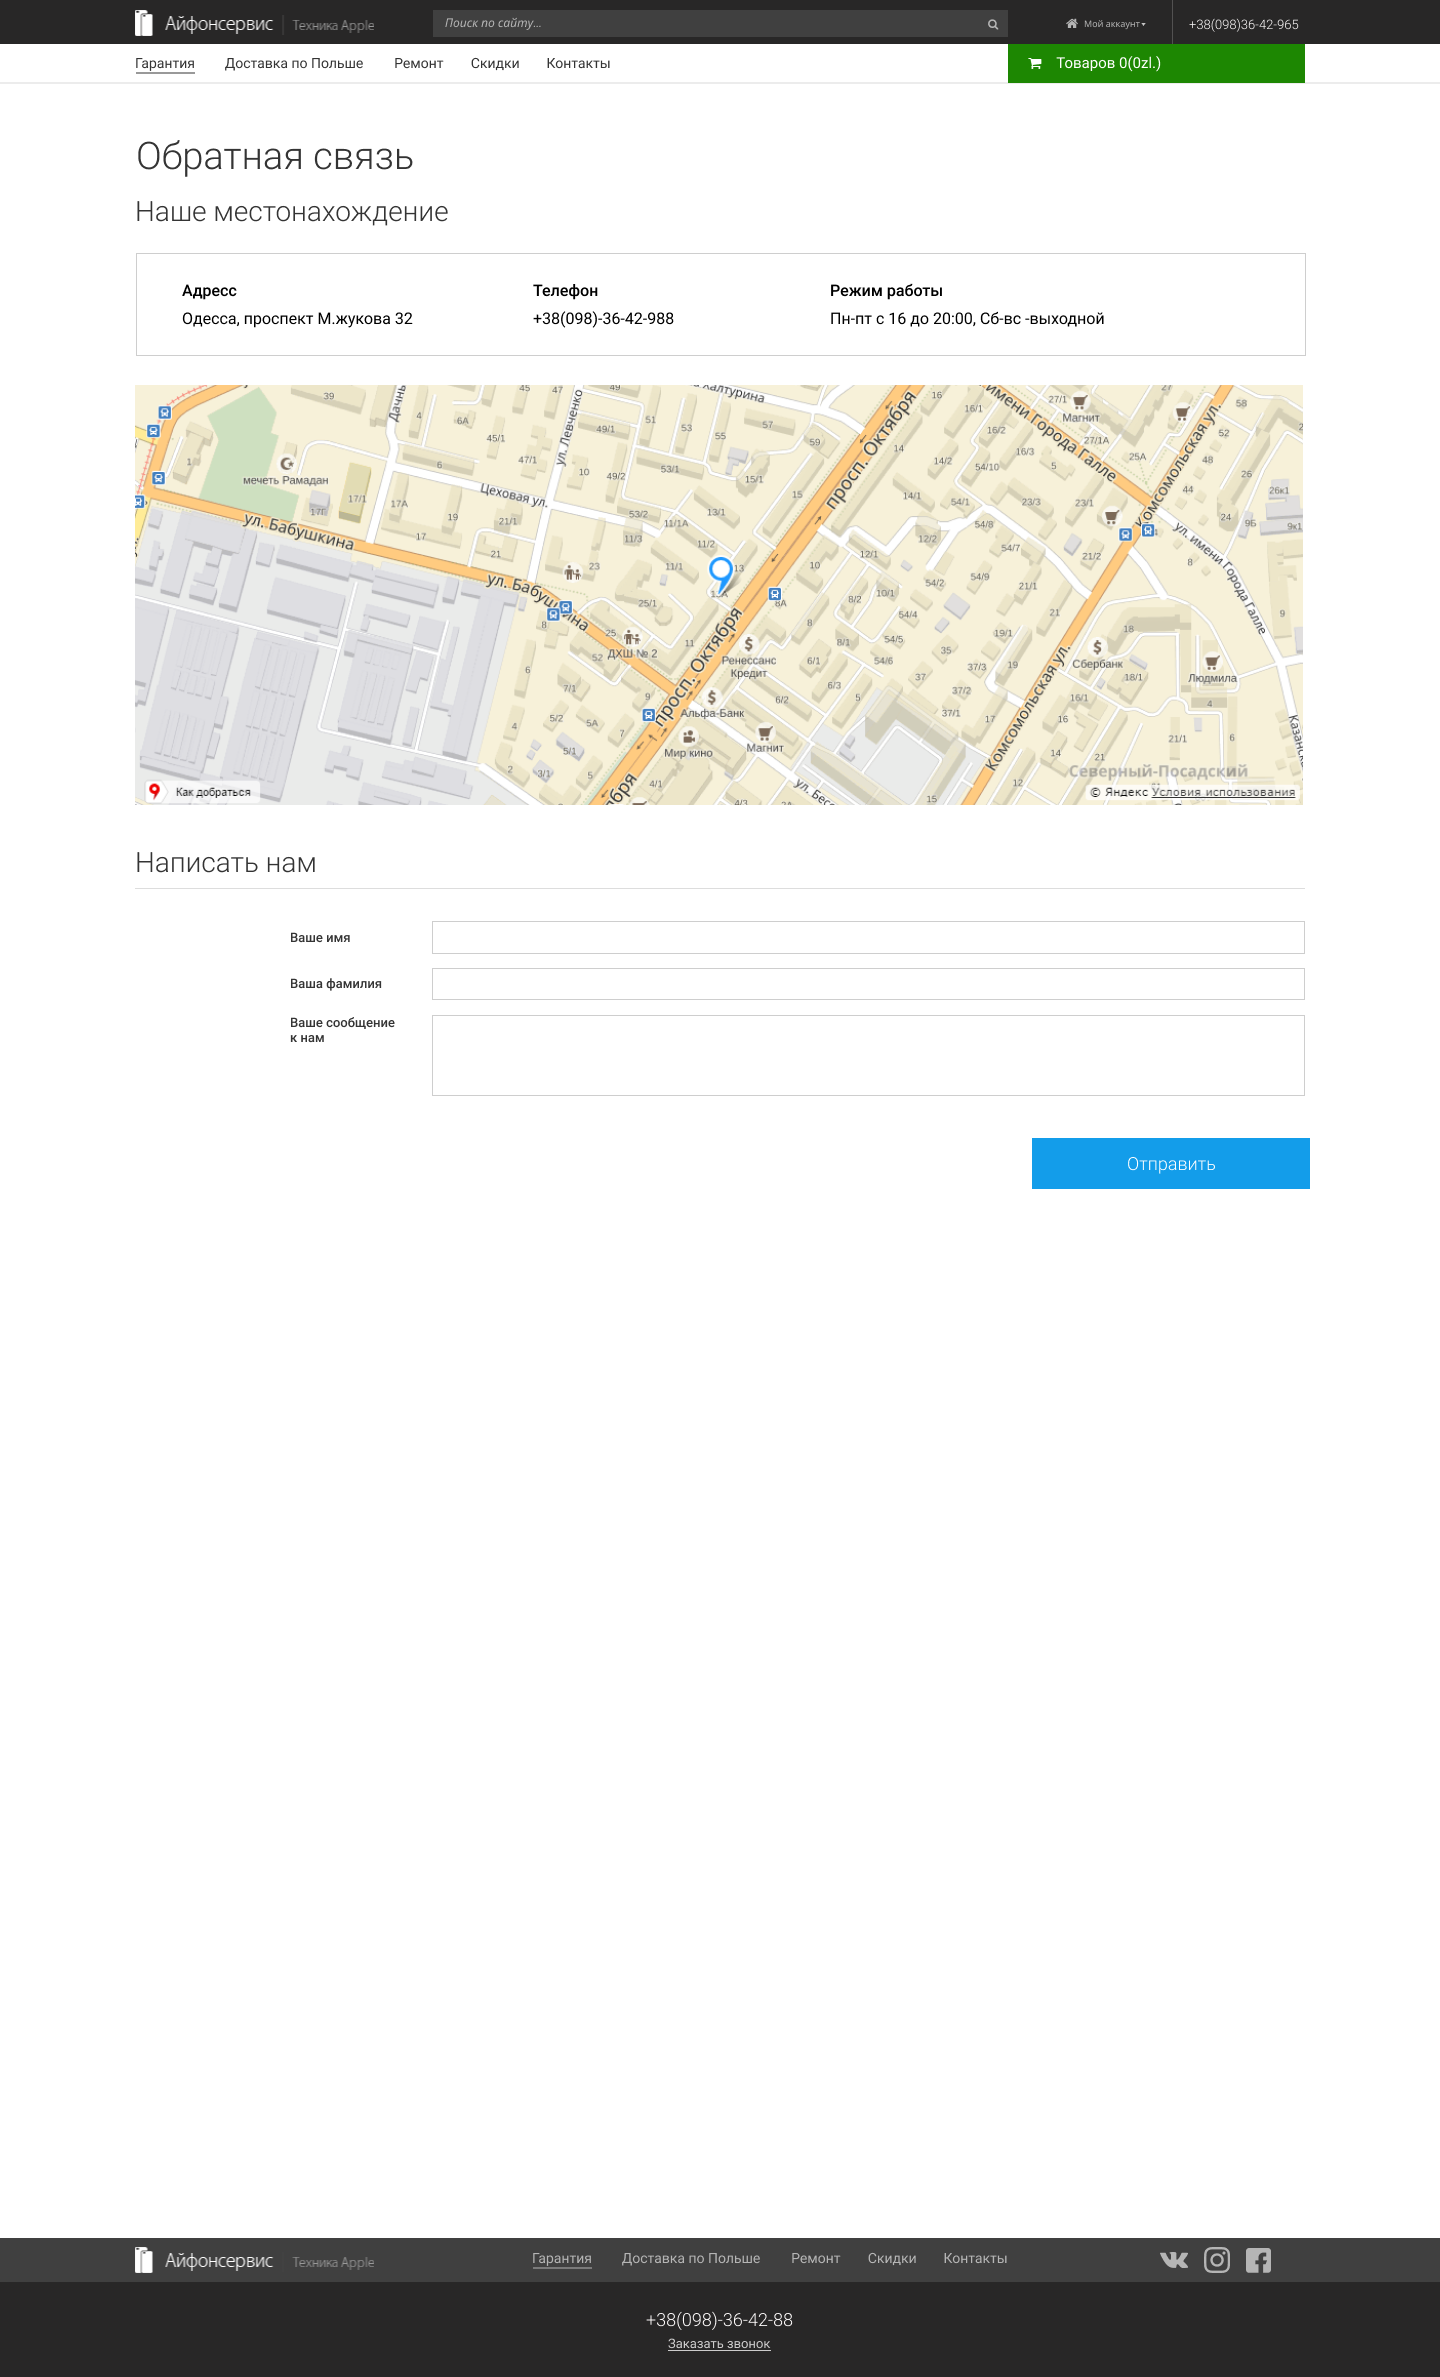Open Доставка по Польше in top navigation

click(294, 63)
